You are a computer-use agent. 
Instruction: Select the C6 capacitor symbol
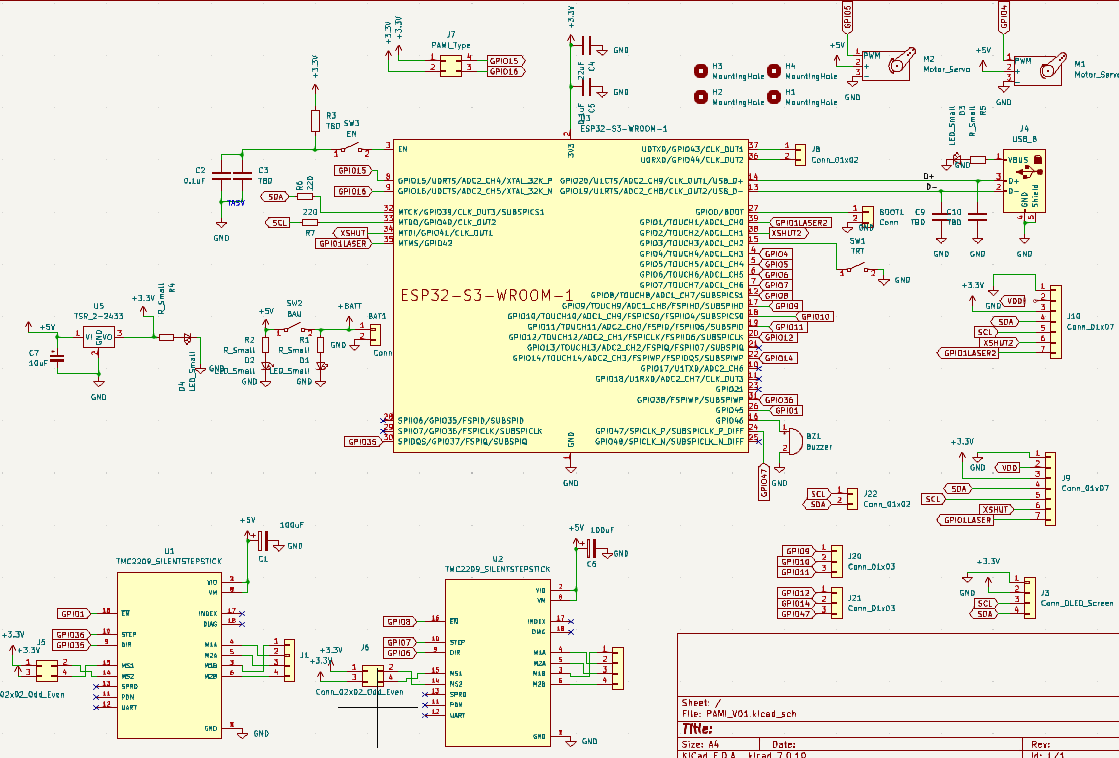[x=591, y=548]
